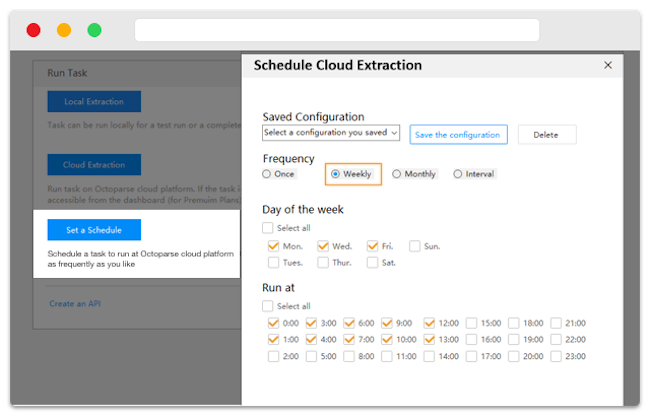Viewport: 650px width, 416px height.
Task: Close the Schedule Cloud Extraction dialog
Action: click(x=607, y=65)
